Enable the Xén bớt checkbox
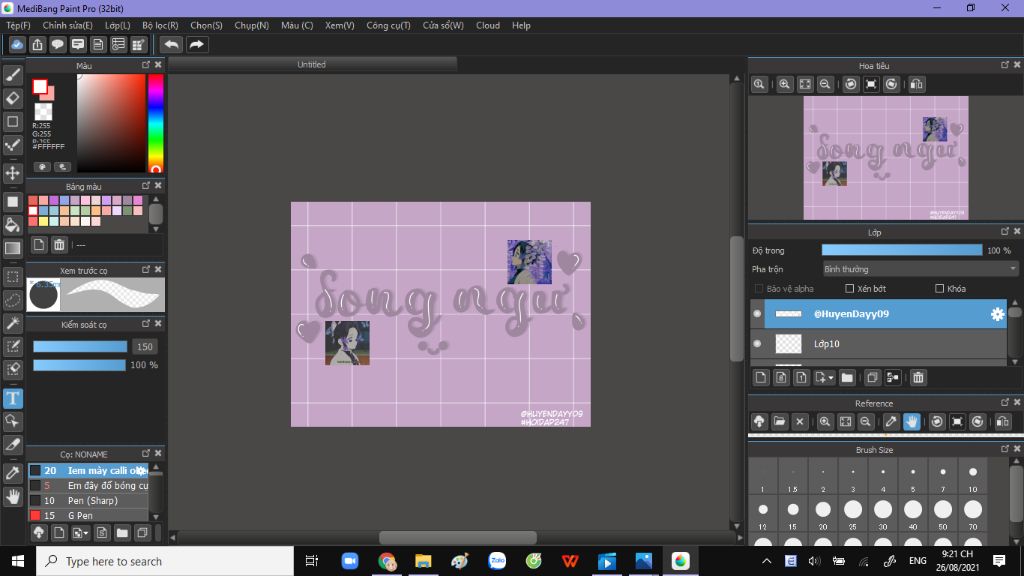The height and width of the screenshot is (576, 1024). pos(850,289)
